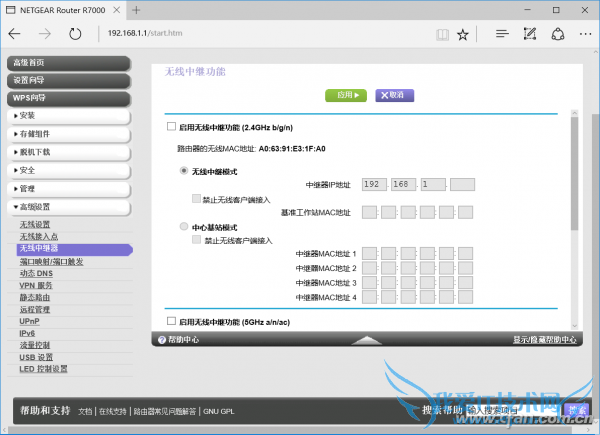Open the browser more options ellipsis

(x=585, y=34)
